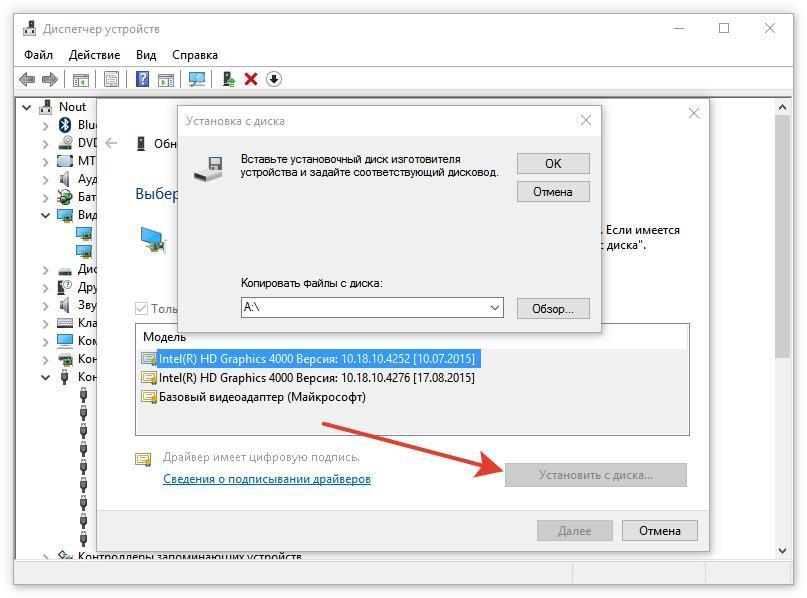The image size is (807, 598).
Task: Expand the Bluetooth tree node
Action: [45, 126]
